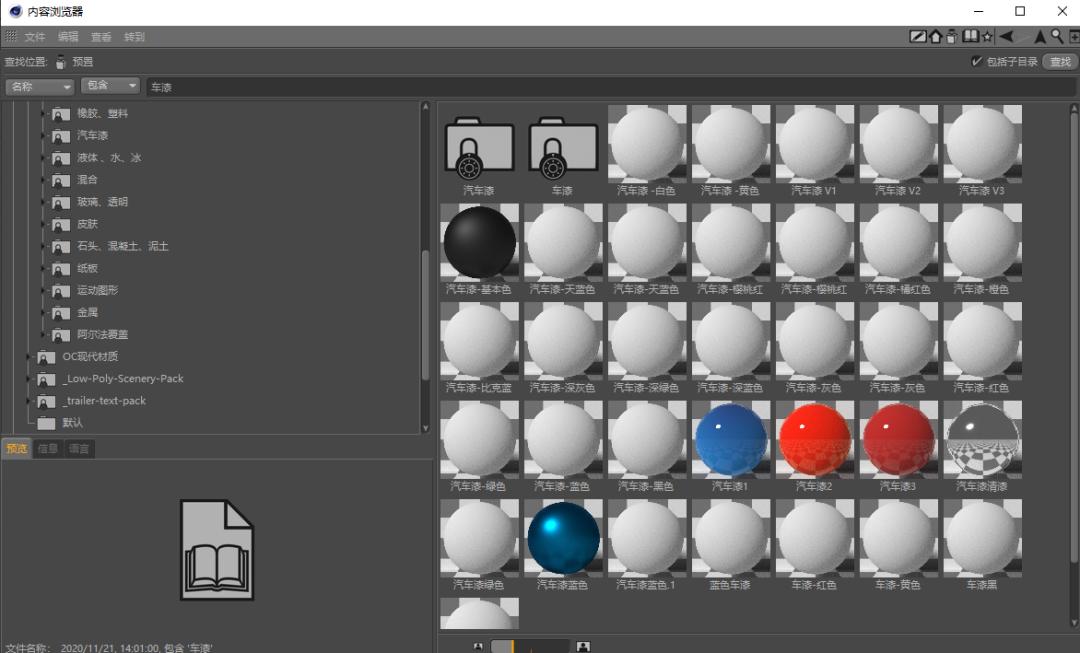Click the pencil edit icon in the toolbar
The width and height of the screenshot is (1080, 653).
click(917, 37)
